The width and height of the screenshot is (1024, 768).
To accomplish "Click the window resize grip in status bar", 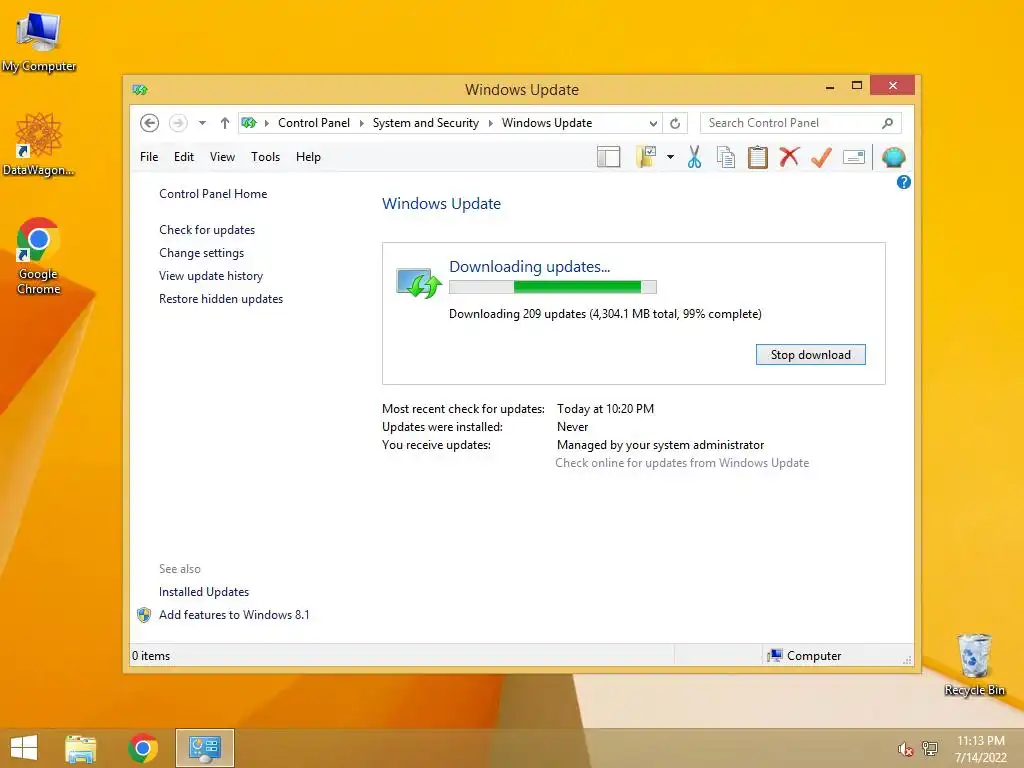I will (x=906, y=660).
